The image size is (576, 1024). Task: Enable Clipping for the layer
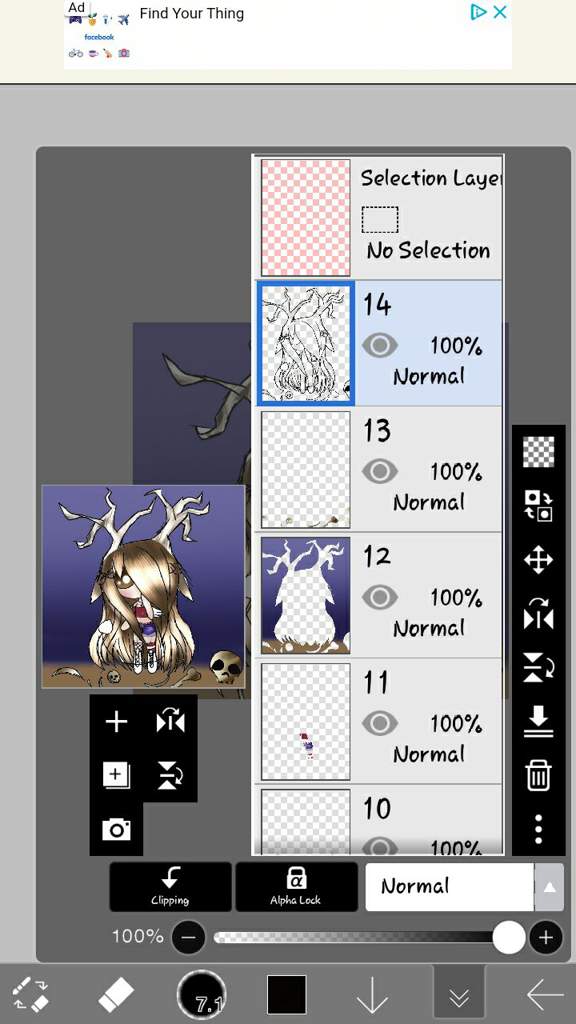pyautogui.click(x=170, y=887)
